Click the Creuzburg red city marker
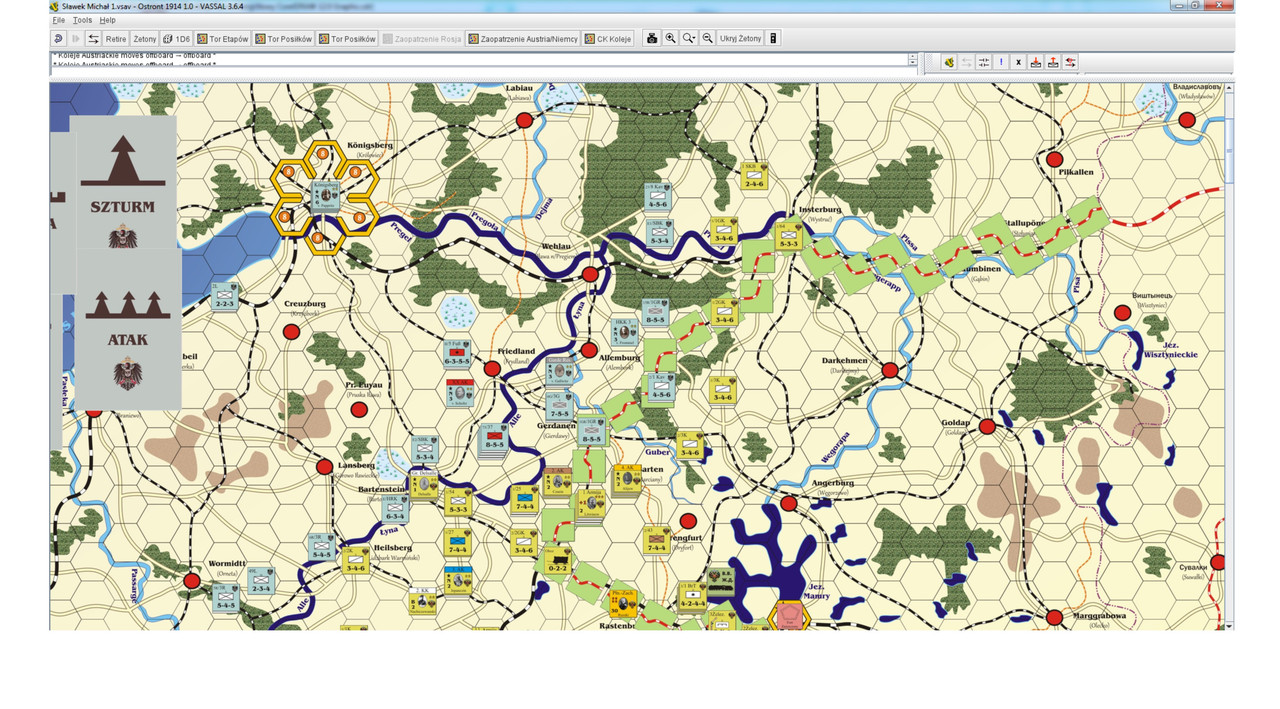Screen dimensions: 1280x709 coord(291,331)
